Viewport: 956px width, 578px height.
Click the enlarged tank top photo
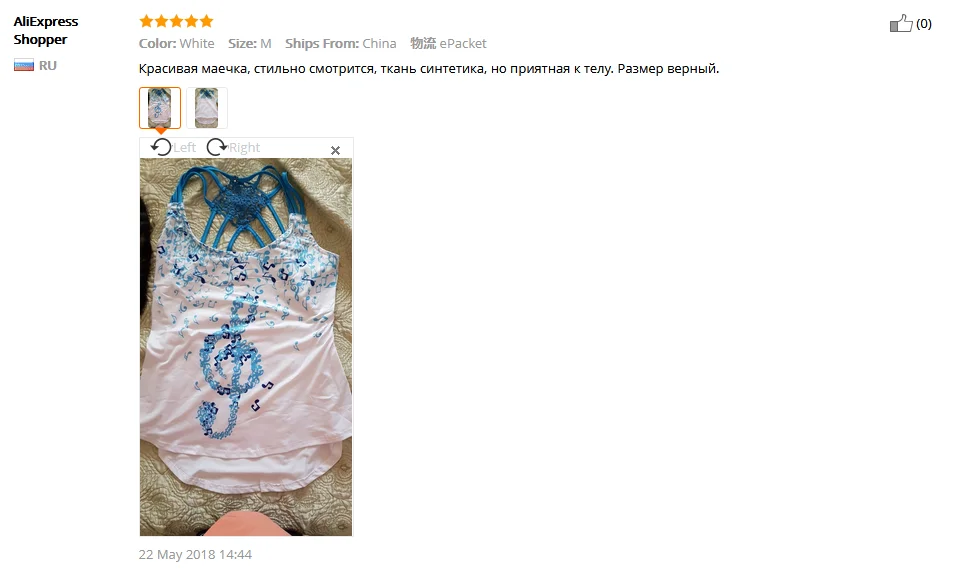click(x=246, y=347)
